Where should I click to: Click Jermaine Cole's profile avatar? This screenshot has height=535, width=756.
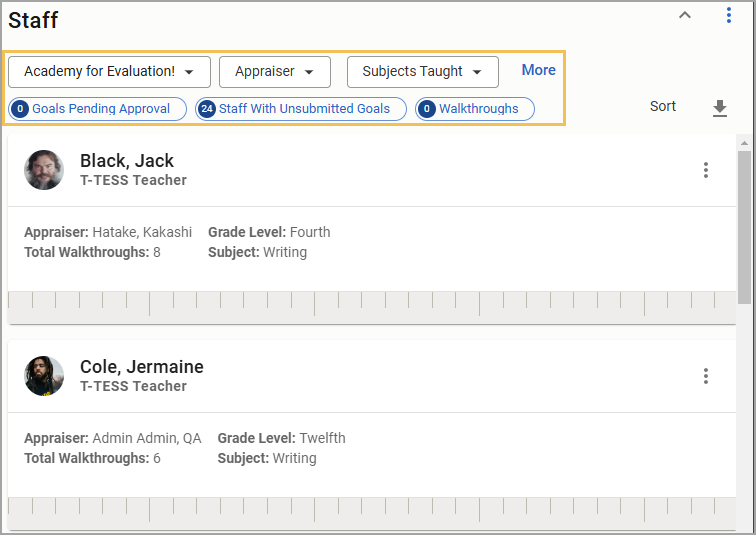pyautogui.click(x=44, y=376)
